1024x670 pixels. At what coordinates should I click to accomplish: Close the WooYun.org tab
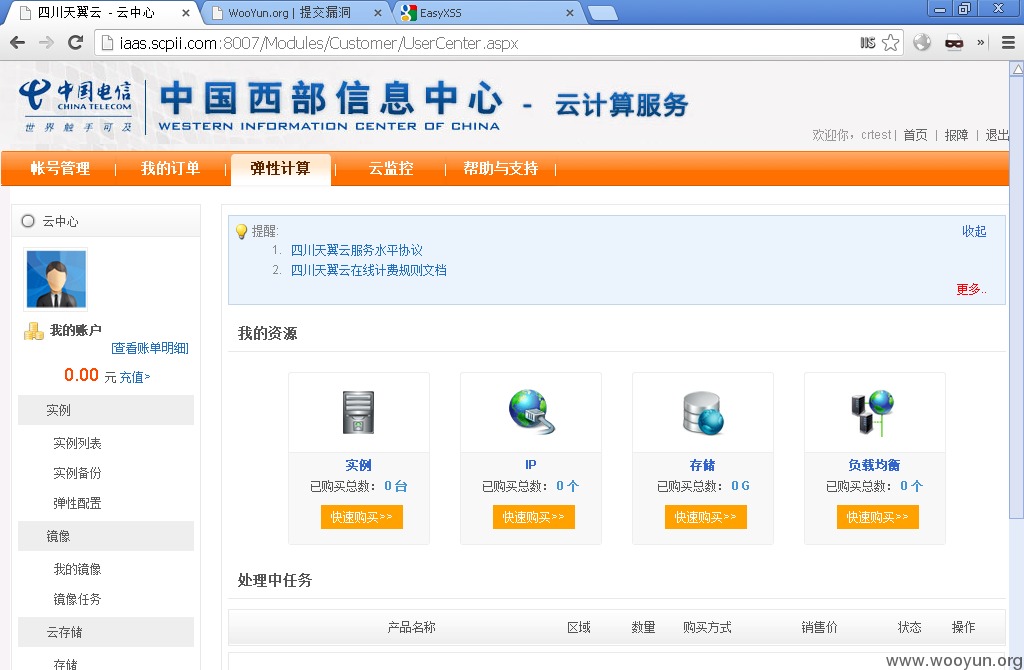[377, 12]
